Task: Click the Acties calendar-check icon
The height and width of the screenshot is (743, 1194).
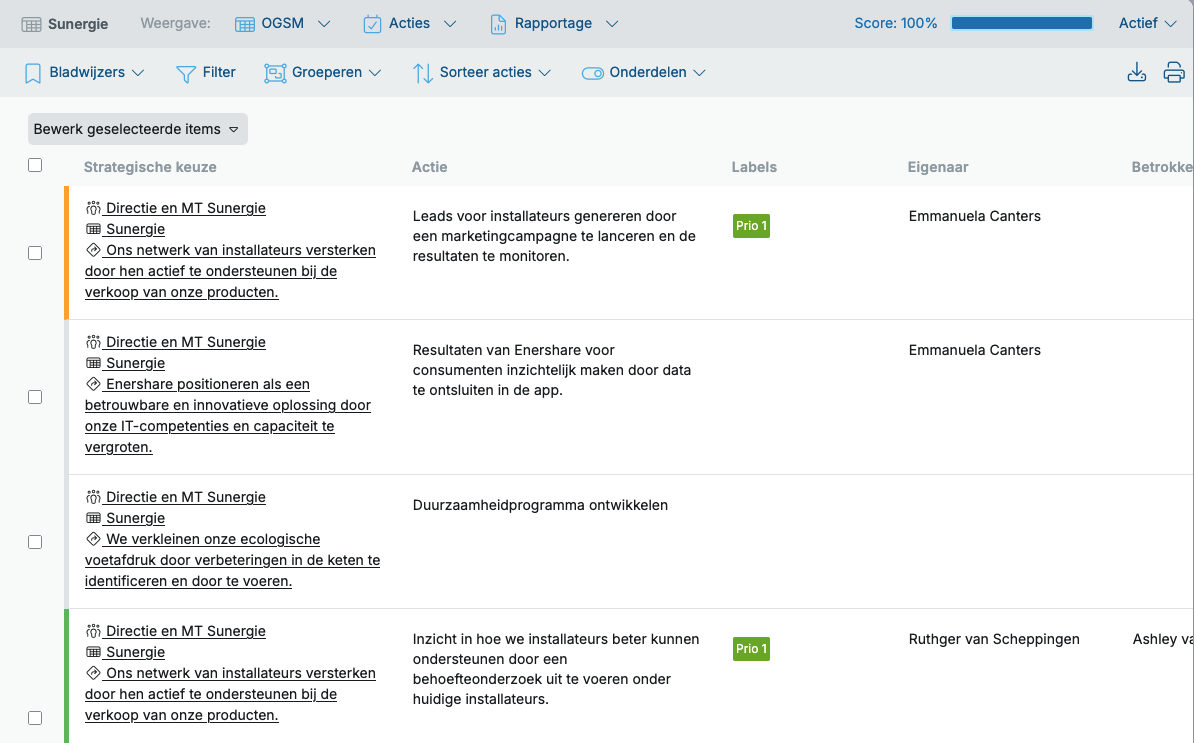Action: click(372, 24)
